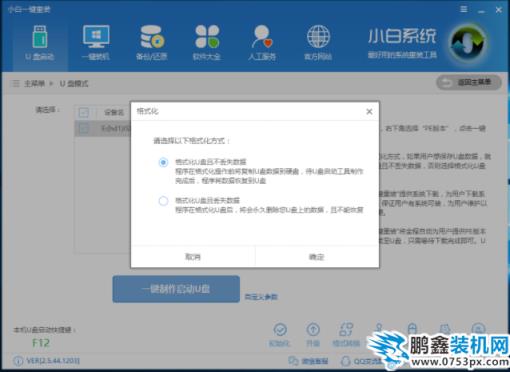Select 格式化U盘且不丢失数据 radio option
The image size is (510, 372).
pyautogui.click(x=163, y=162)
